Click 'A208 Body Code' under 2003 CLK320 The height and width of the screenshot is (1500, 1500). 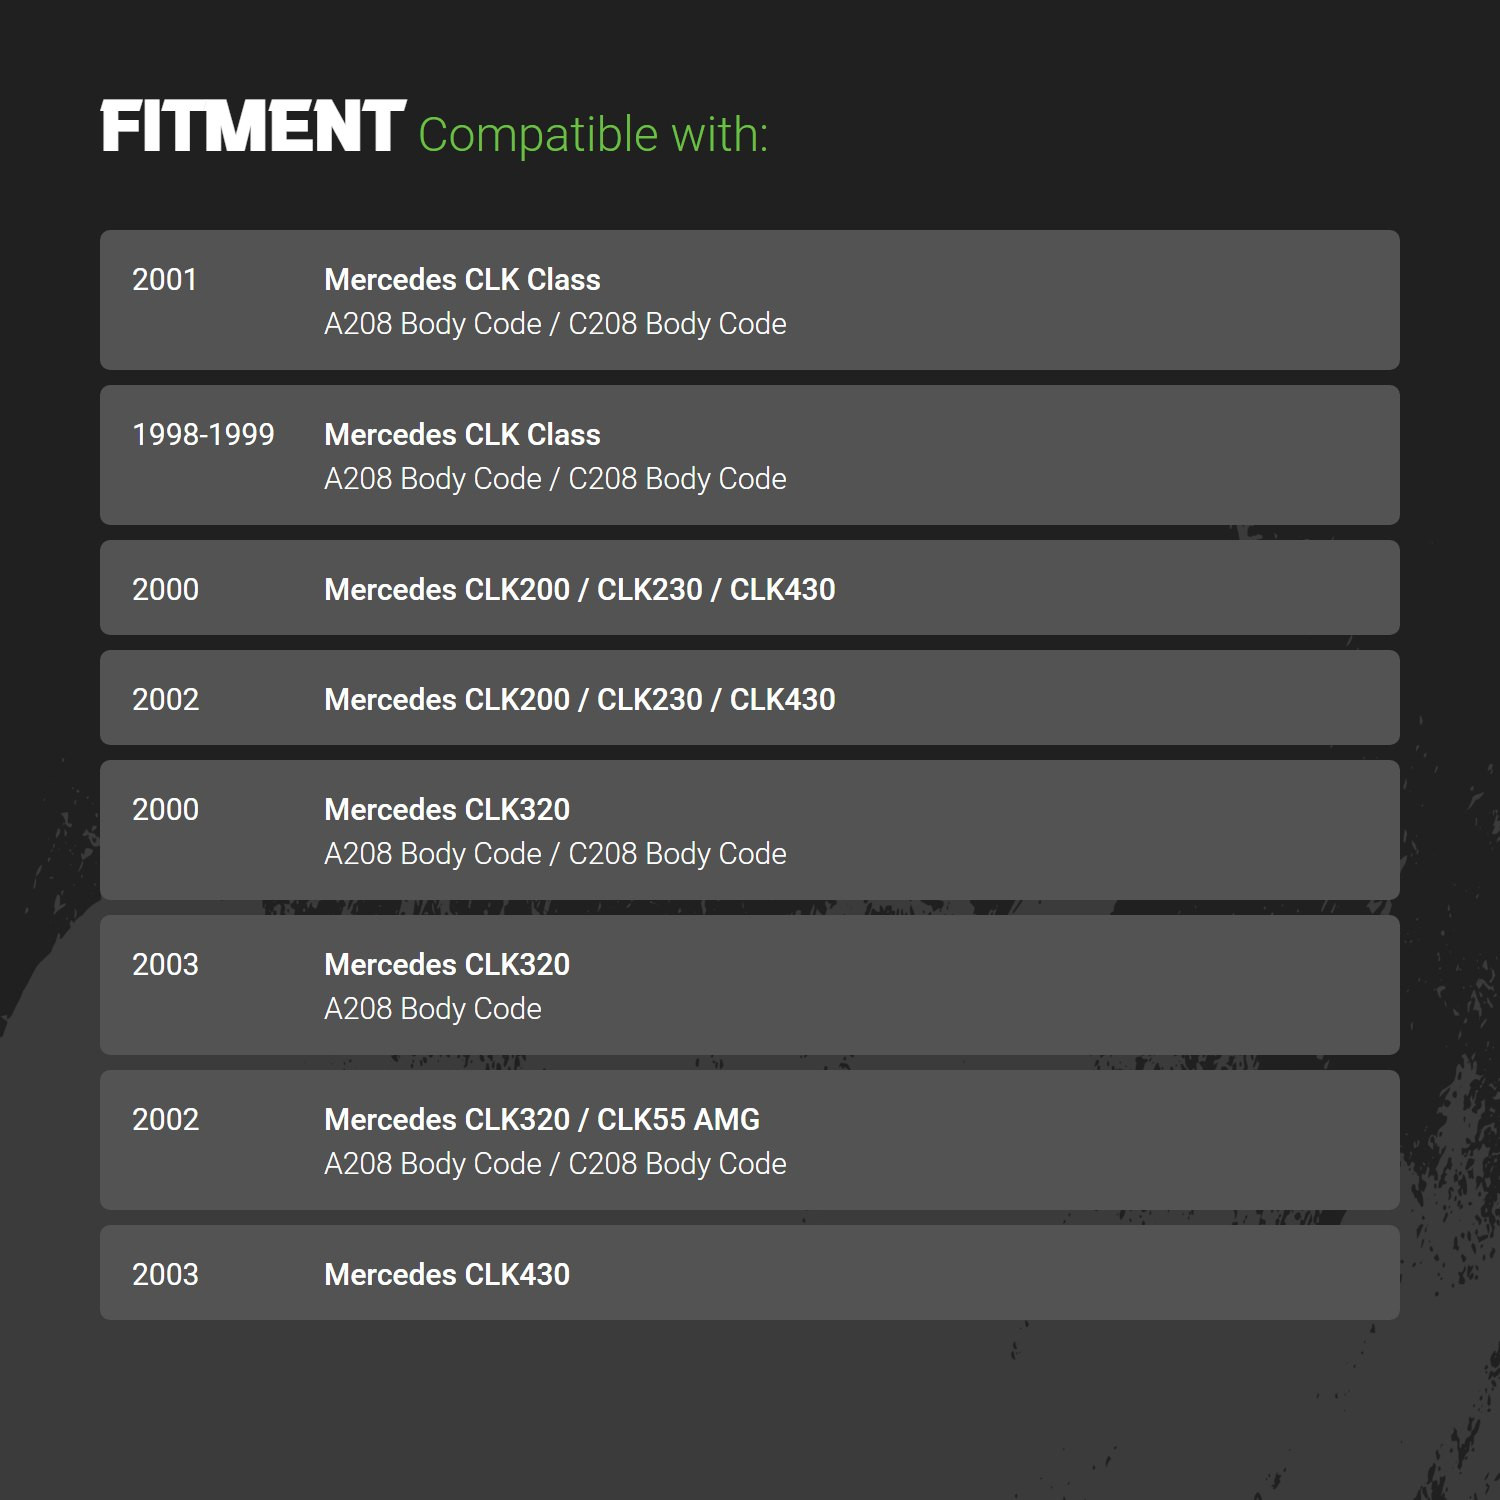(x=433, y=1009)
